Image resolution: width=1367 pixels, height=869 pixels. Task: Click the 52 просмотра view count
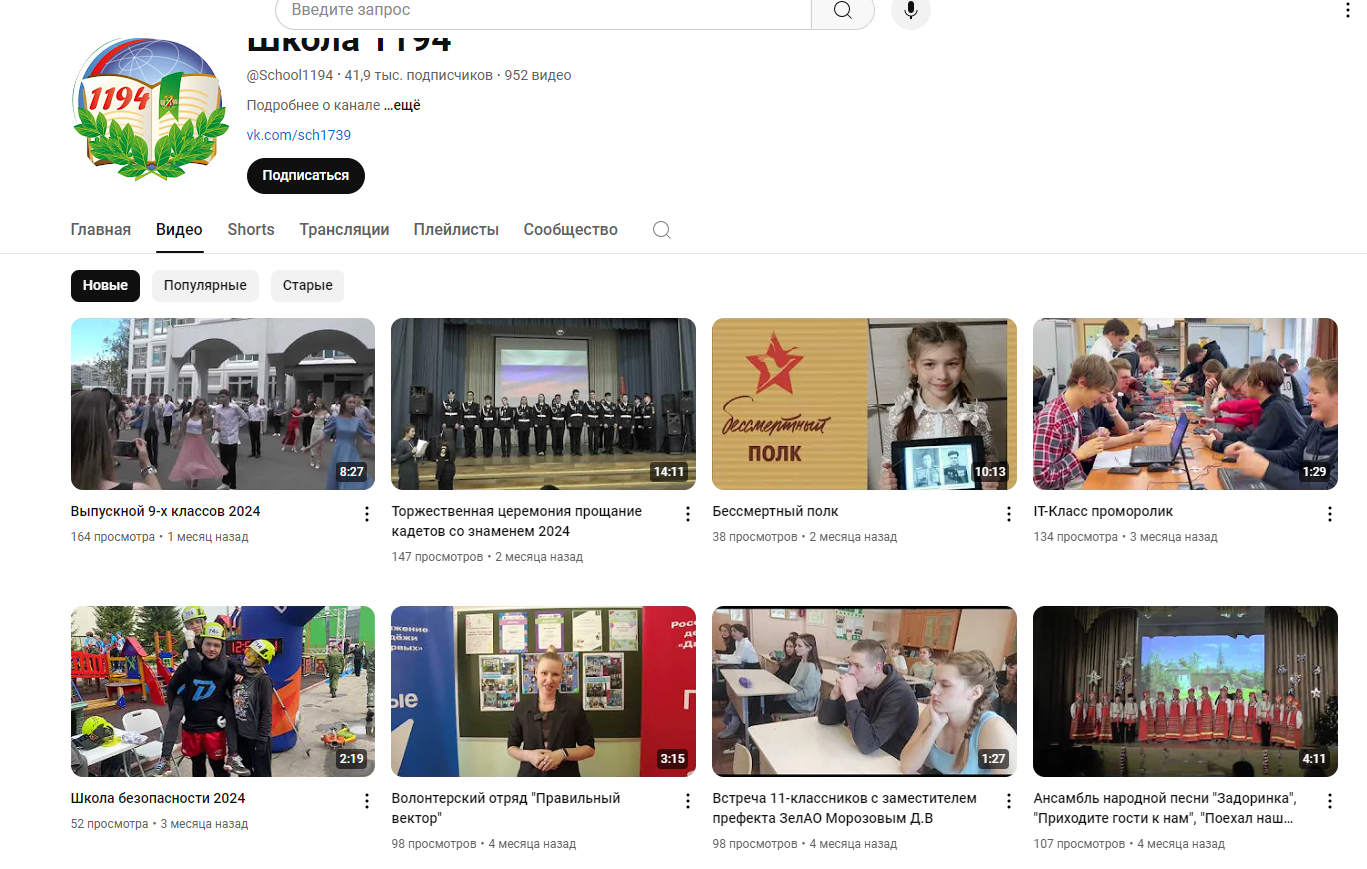(110, 824)
